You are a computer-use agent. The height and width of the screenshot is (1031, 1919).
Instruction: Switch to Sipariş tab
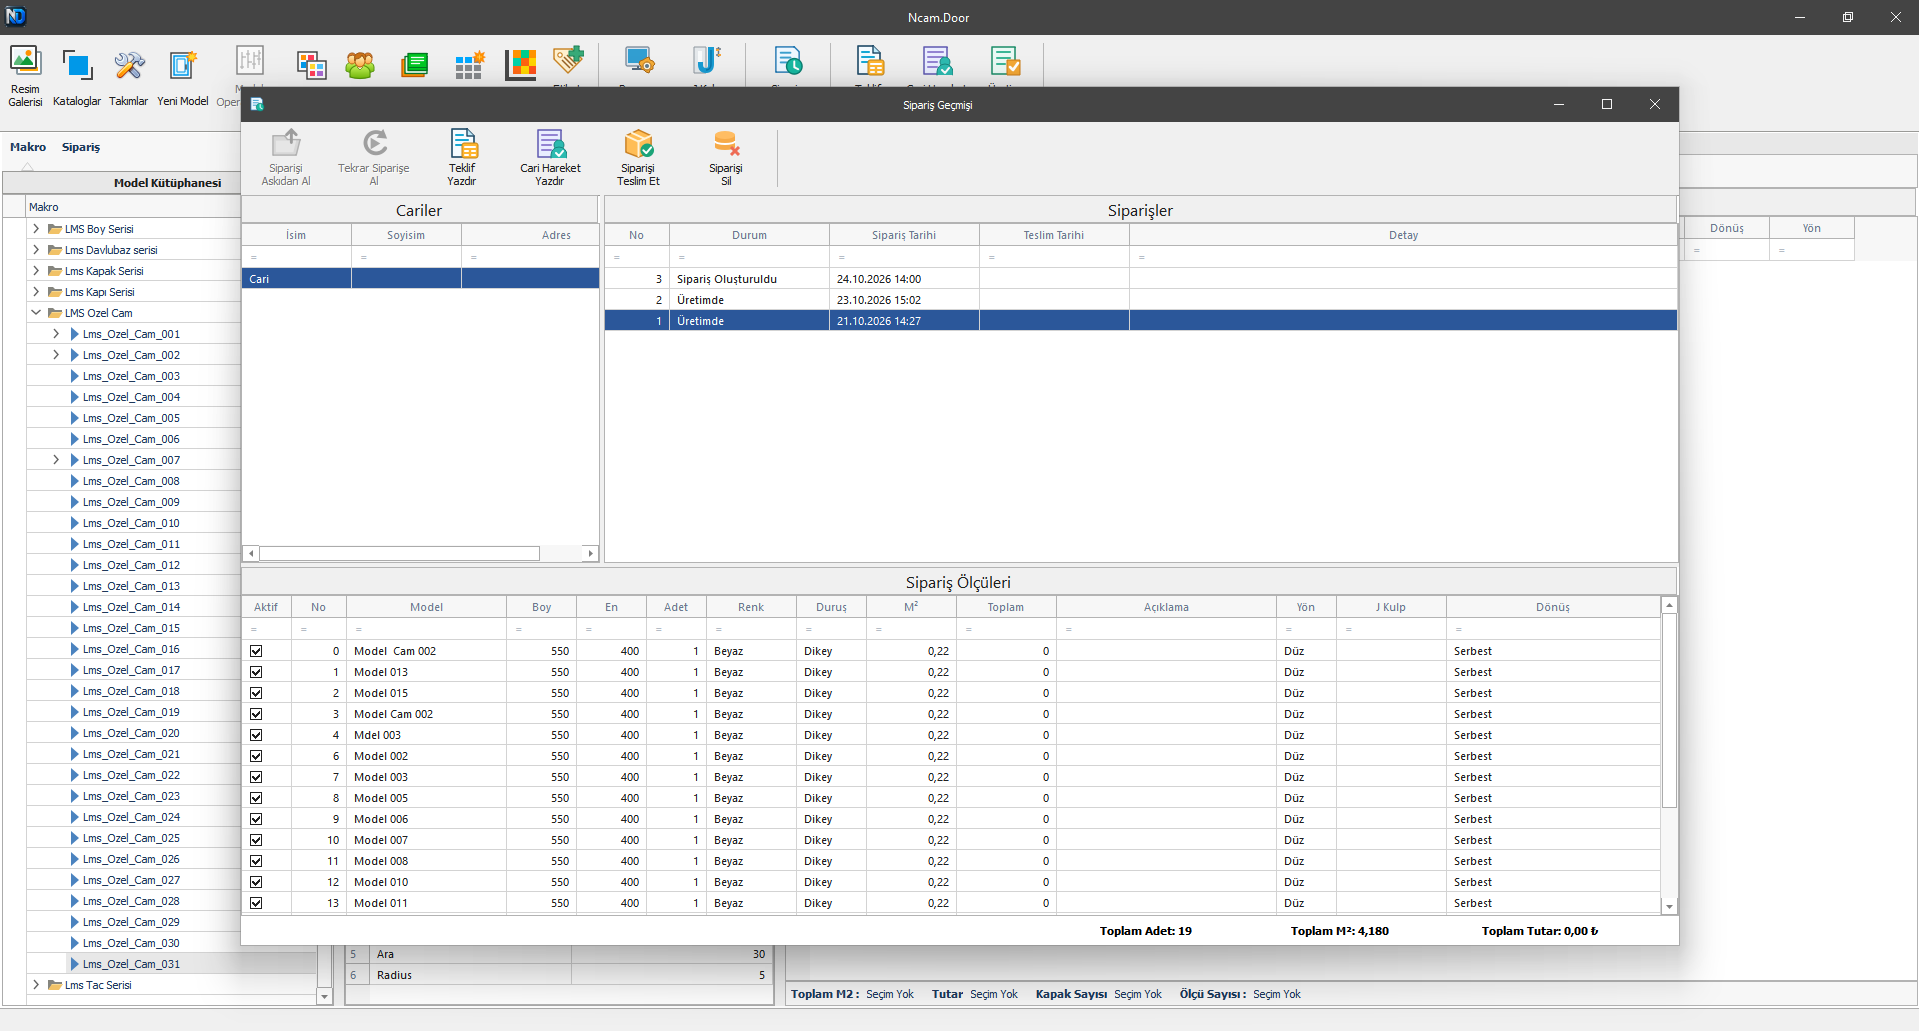coord(81,147)
